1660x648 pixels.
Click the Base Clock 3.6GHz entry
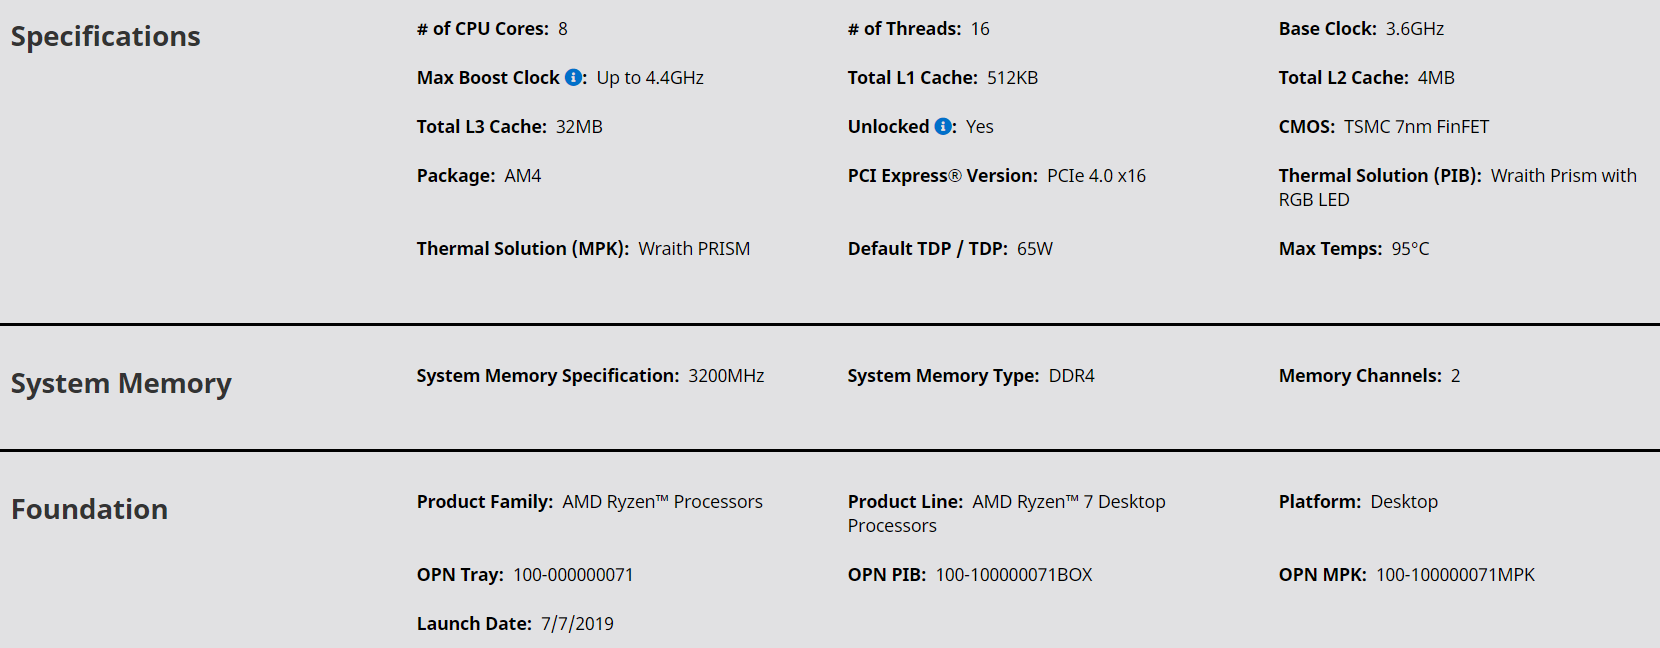point(1361,29)
